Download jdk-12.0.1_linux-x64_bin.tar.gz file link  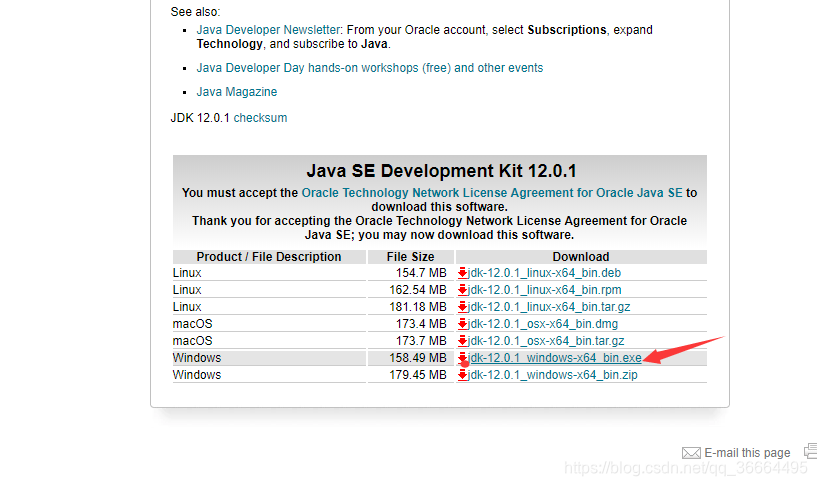pos(549,307)
